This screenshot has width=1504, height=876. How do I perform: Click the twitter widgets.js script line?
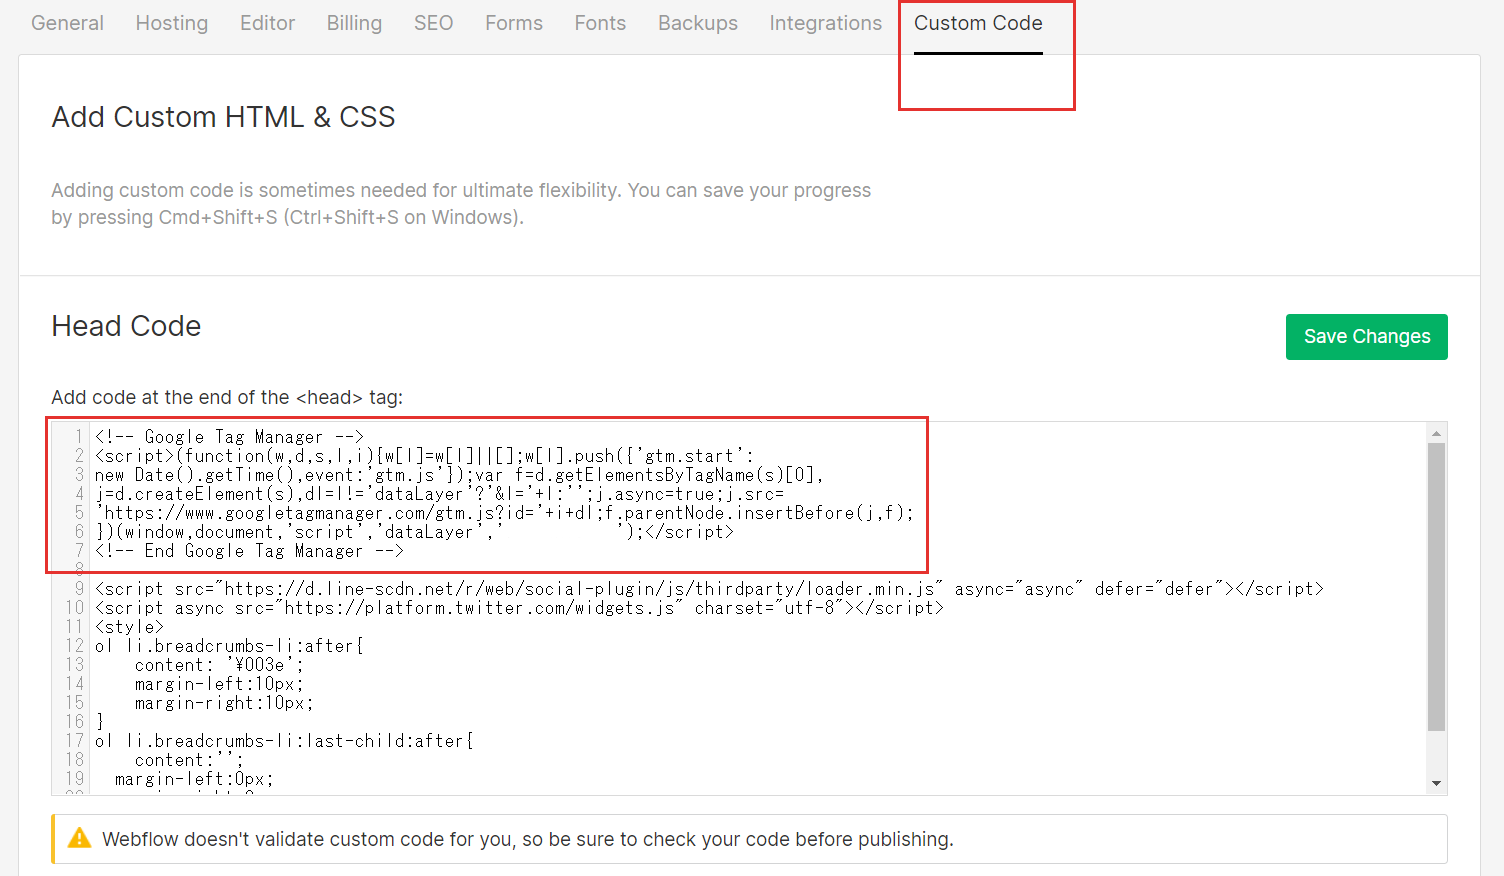point(519,608)
